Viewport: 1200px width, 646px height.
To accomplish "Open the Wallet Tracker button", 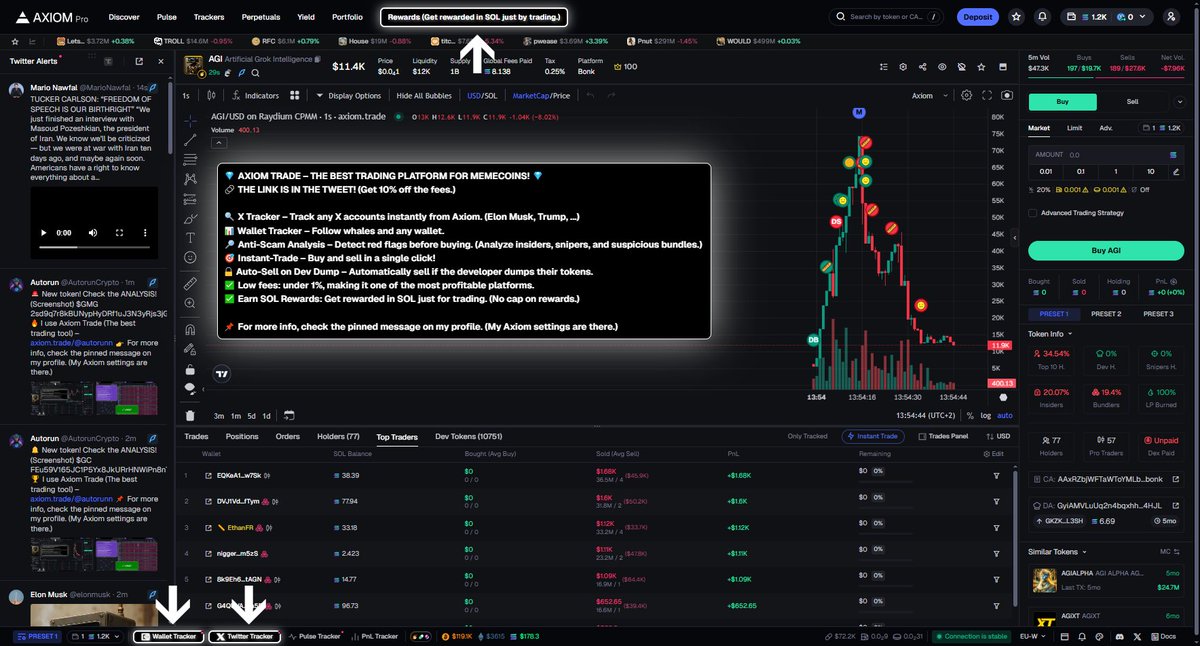I will point(168,636).
